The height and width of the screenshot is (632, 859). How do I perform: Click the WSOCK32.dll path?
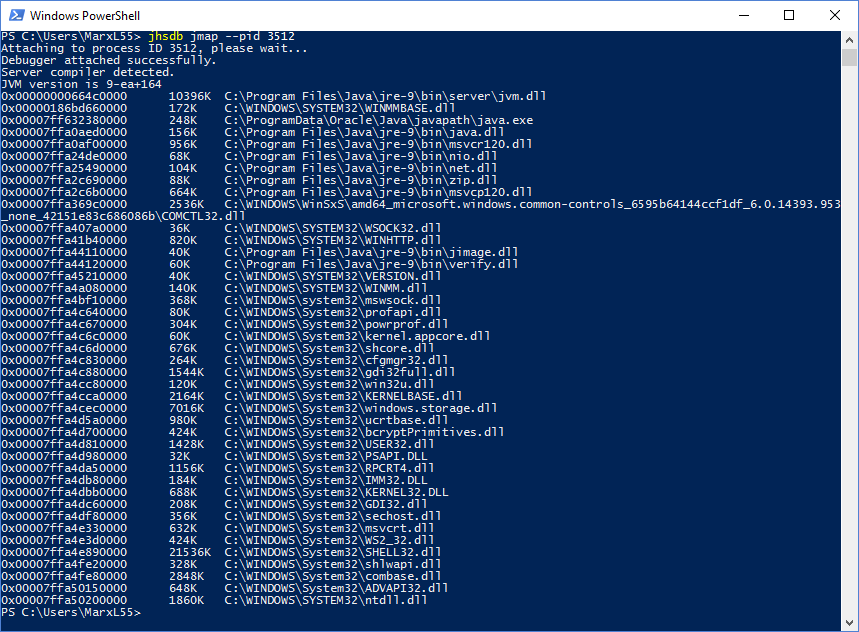[333, 228]
